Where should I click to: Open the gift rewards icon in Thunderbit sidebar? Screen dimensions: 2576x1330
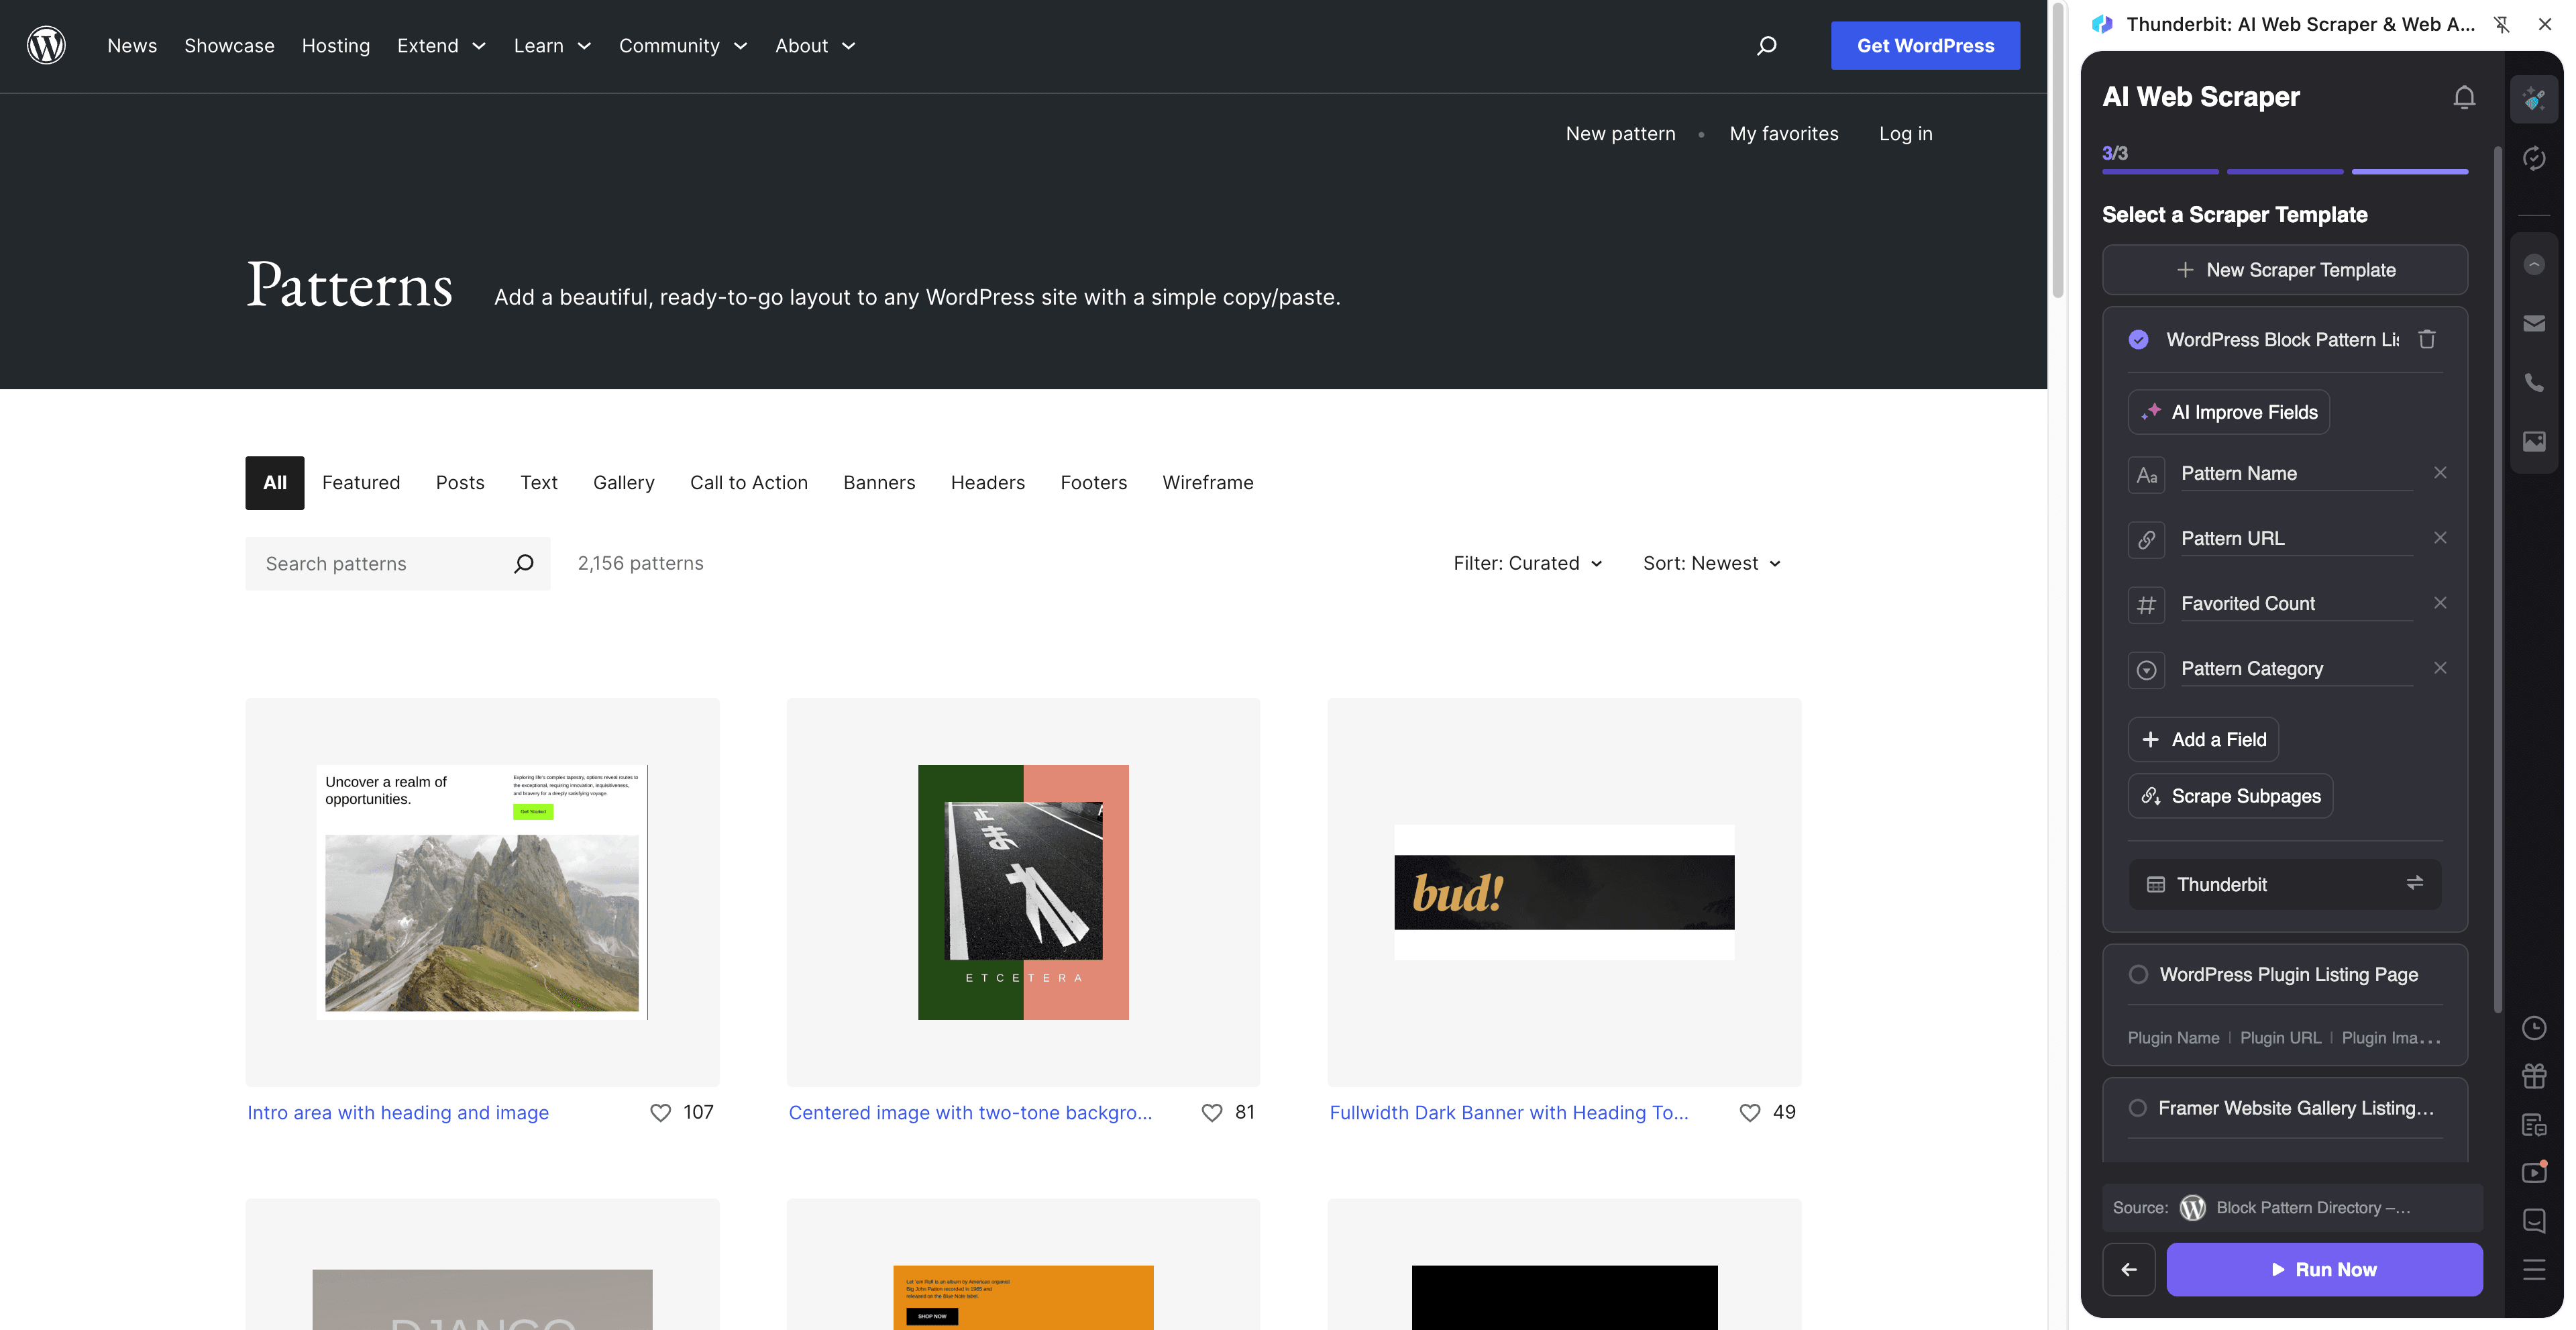click(2535, 1076)
